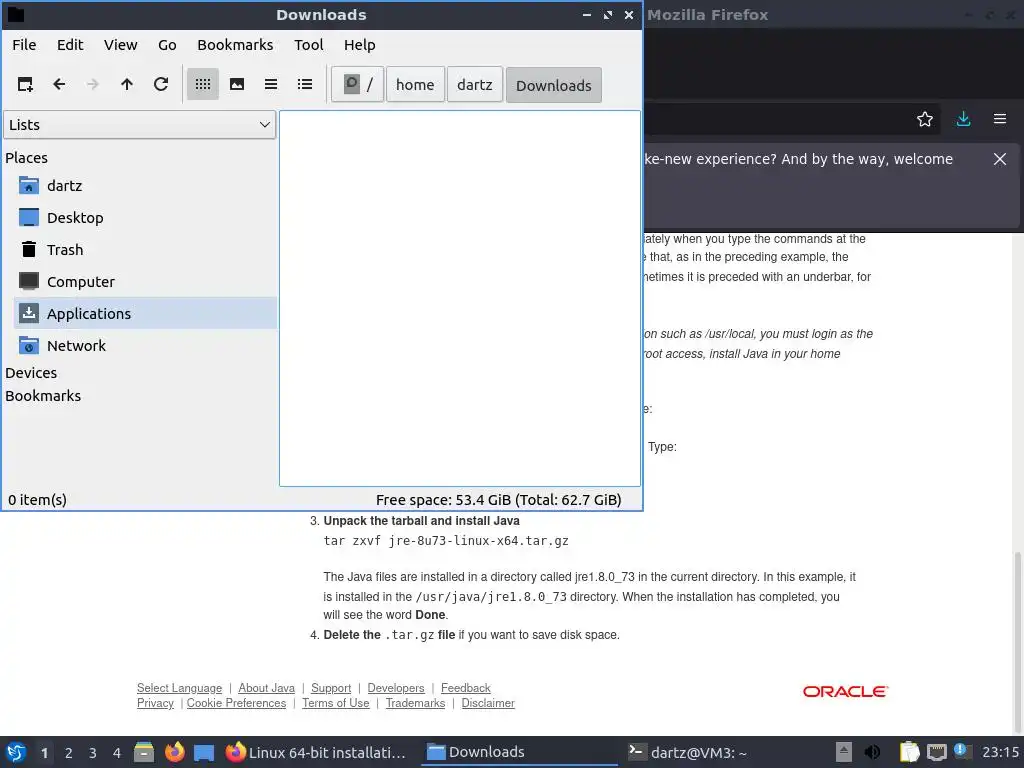Dismiss the Firefox welcome notification

1000,159
